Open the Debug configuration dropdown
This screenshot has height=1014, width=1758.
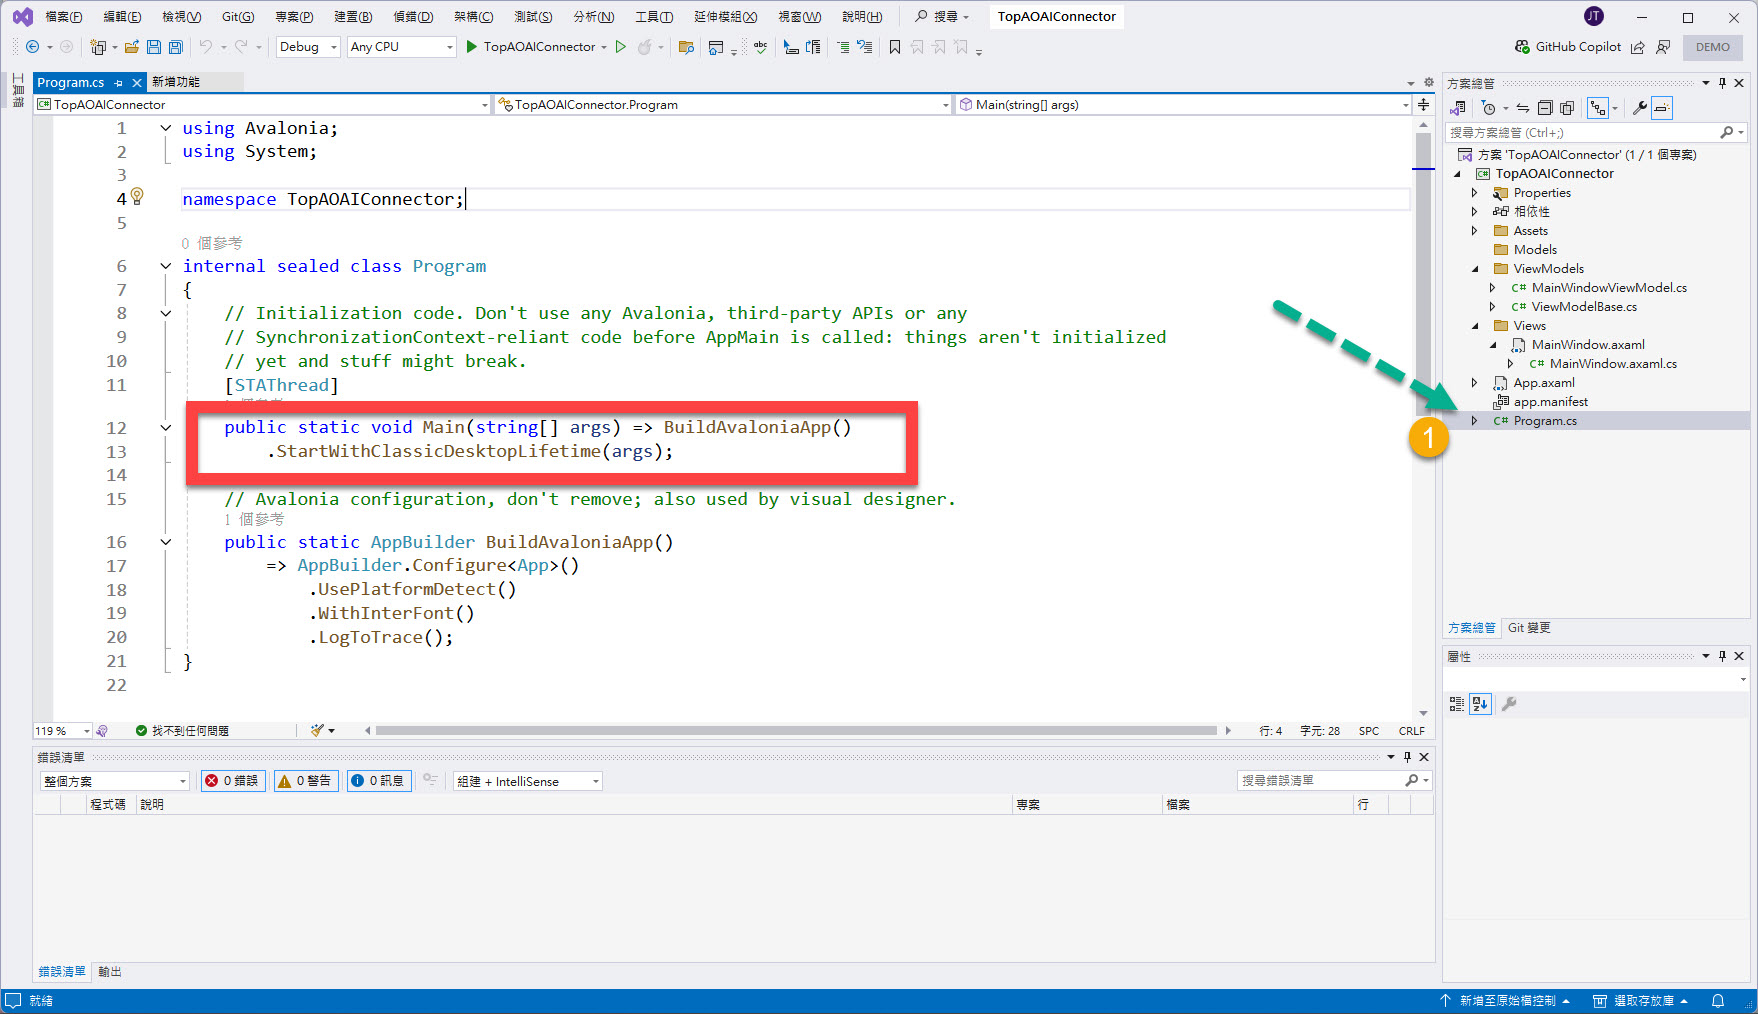point(309,47)
